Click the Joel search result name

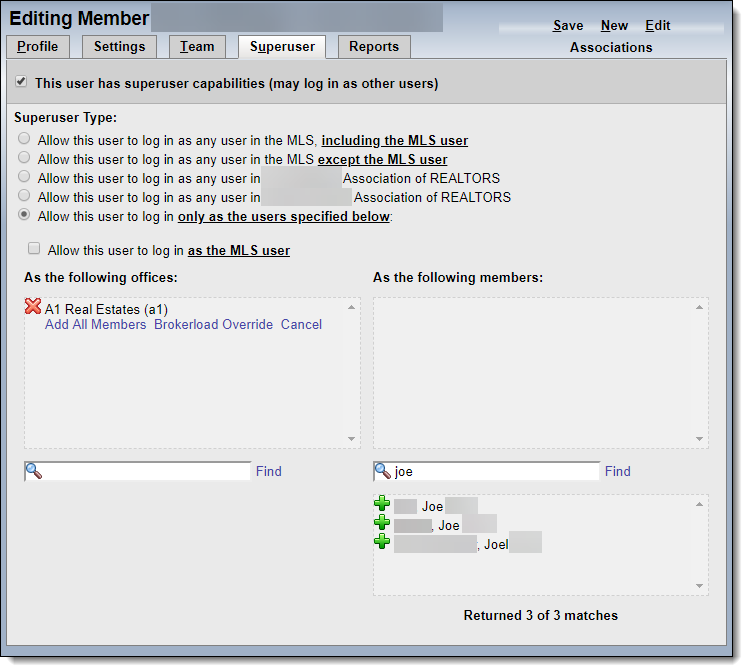coord(496,545)
